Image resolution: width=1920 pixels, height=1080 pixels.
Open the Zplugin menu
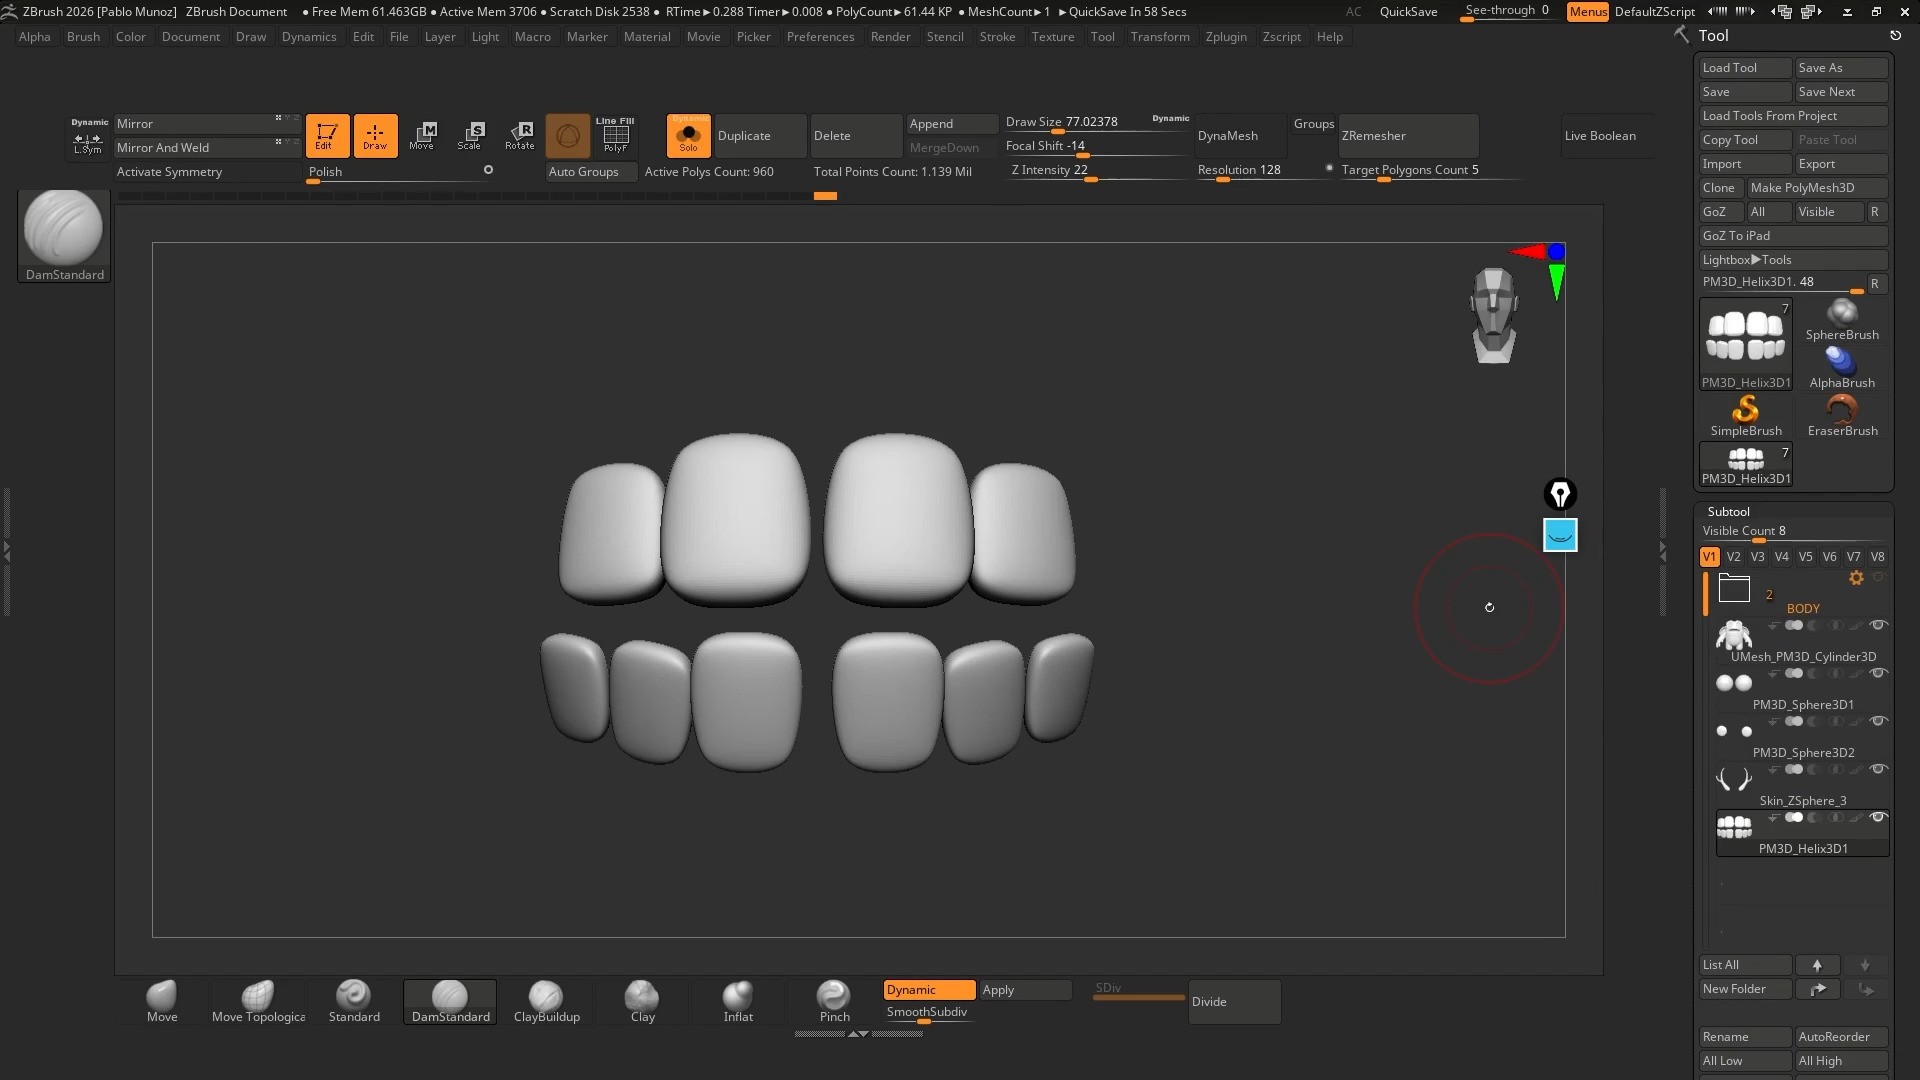pyautogui.click(x=1225, y=36)
